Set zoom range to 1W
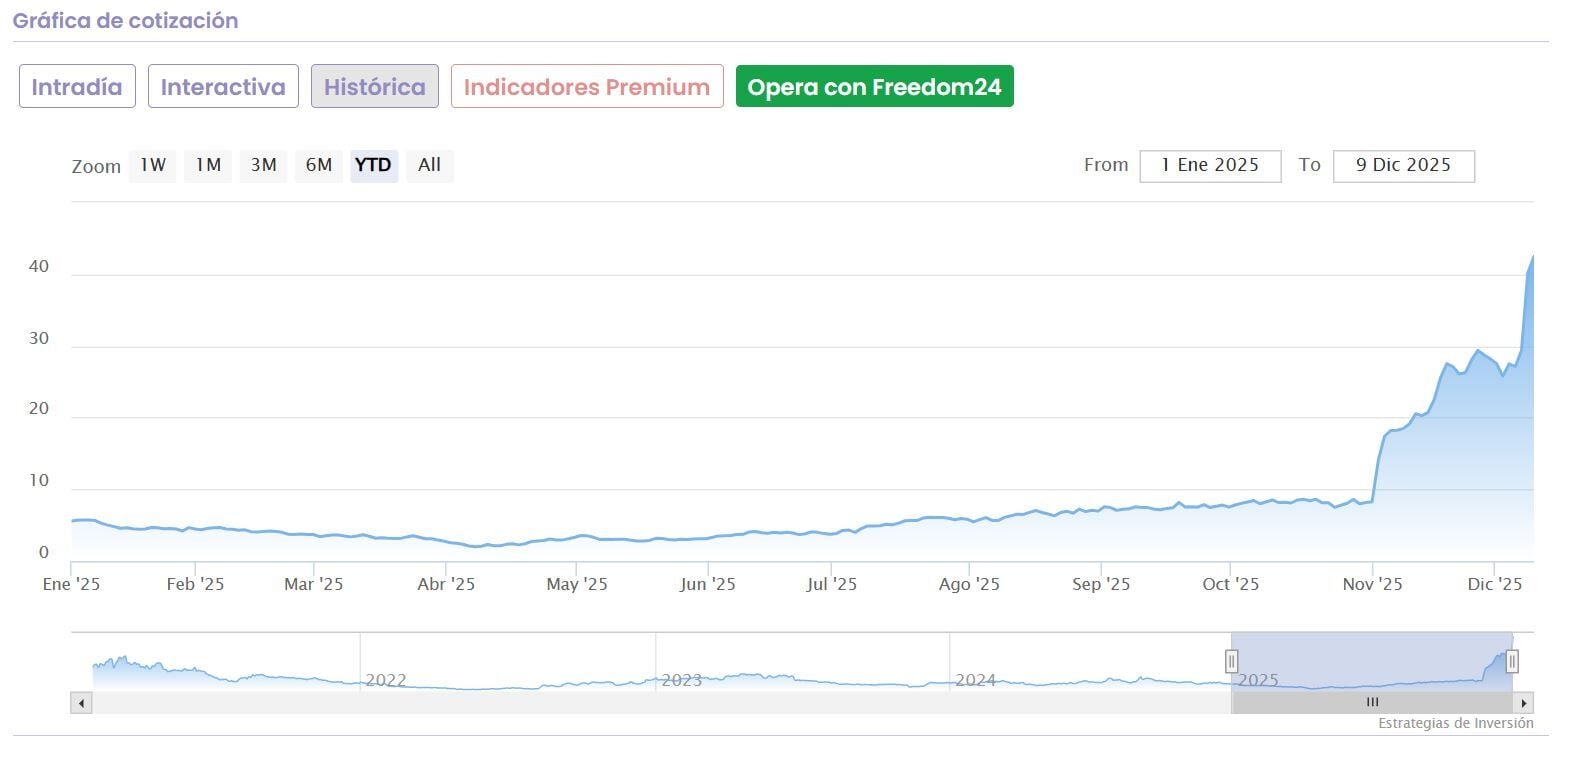 [x=153, y=165]
